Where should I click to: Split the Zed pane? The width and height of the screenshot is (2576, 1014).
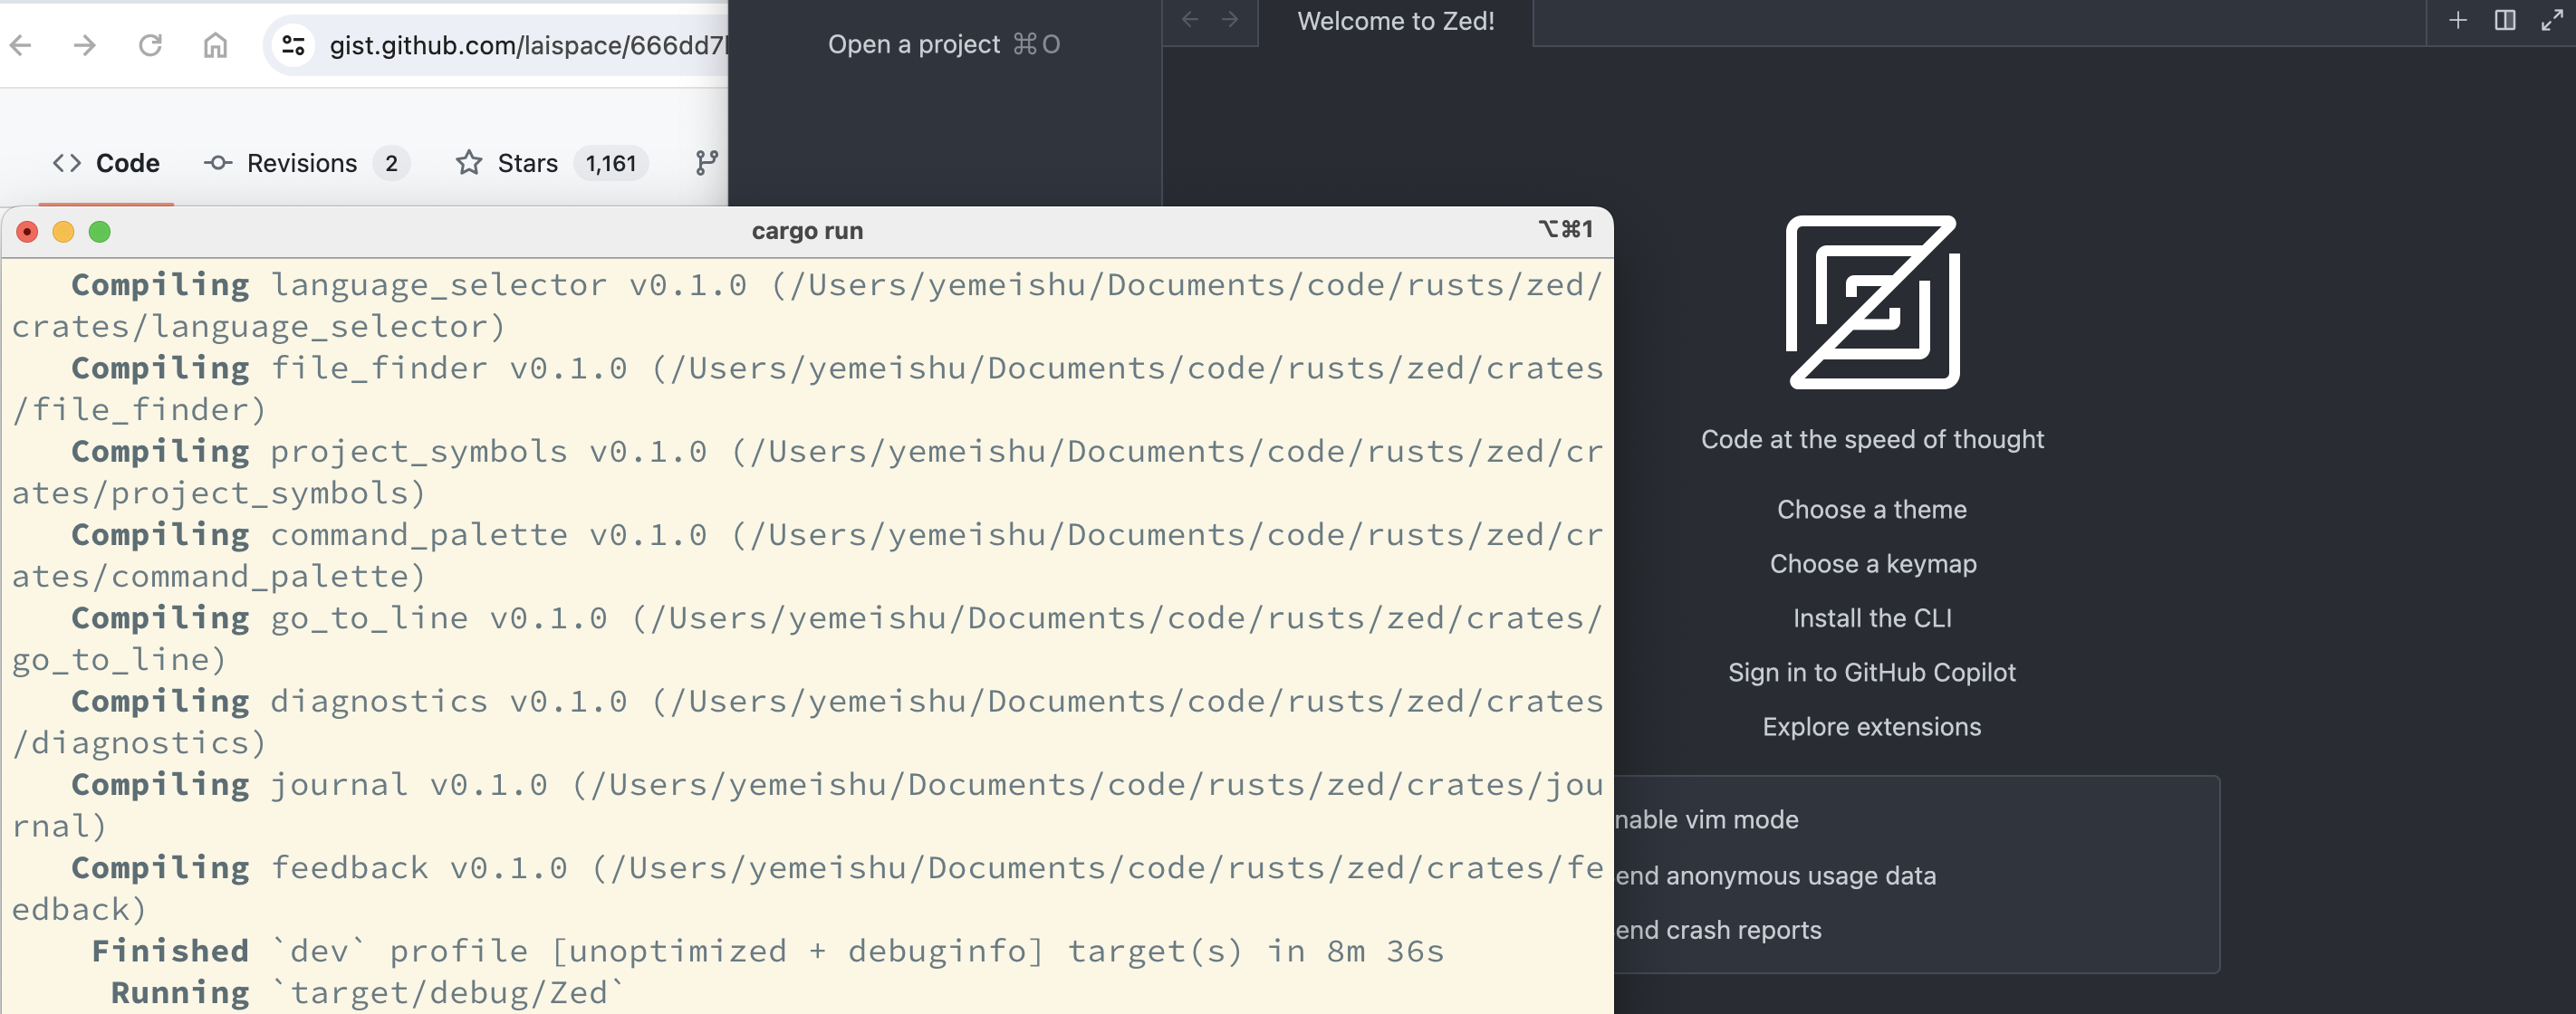[x=2505, y=20]
